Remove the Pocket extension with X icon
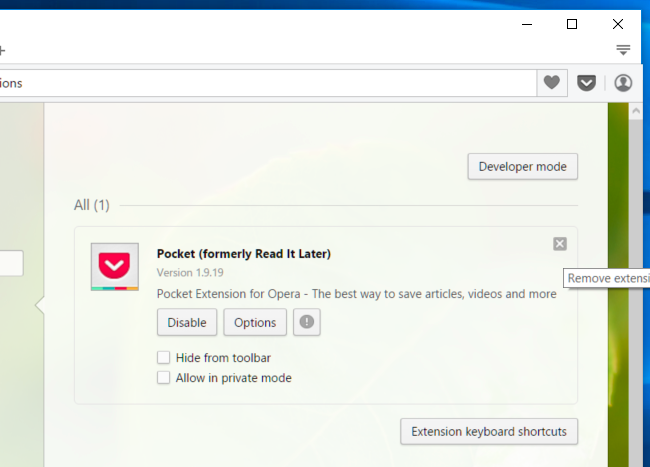Screen dimensions: 650x467 point(560,244)
